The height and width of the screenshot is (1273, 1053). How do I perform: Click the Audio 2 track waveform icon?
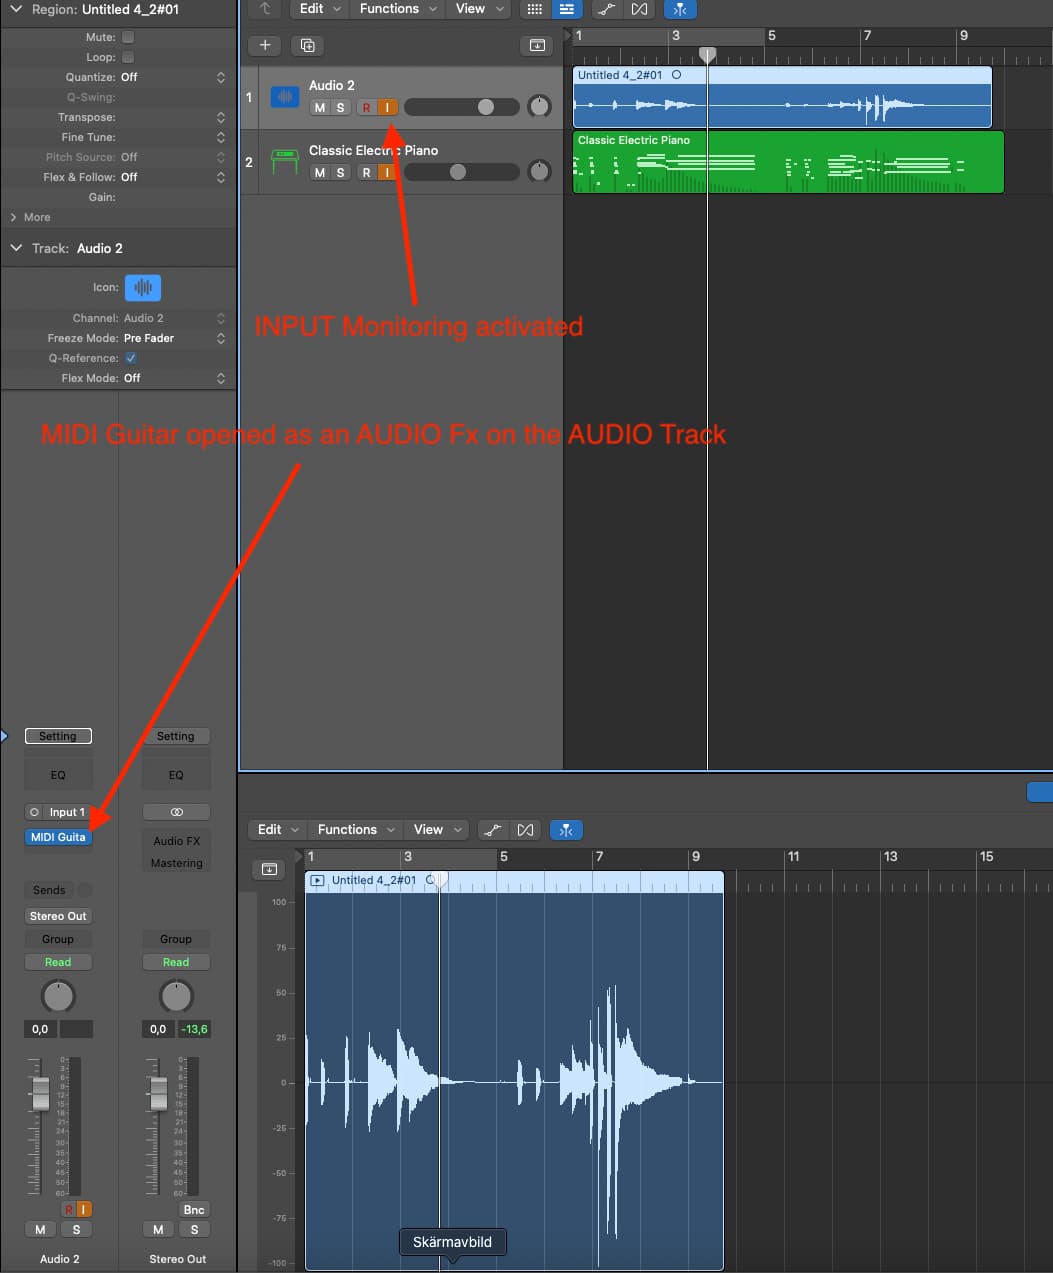pos(285,97)
